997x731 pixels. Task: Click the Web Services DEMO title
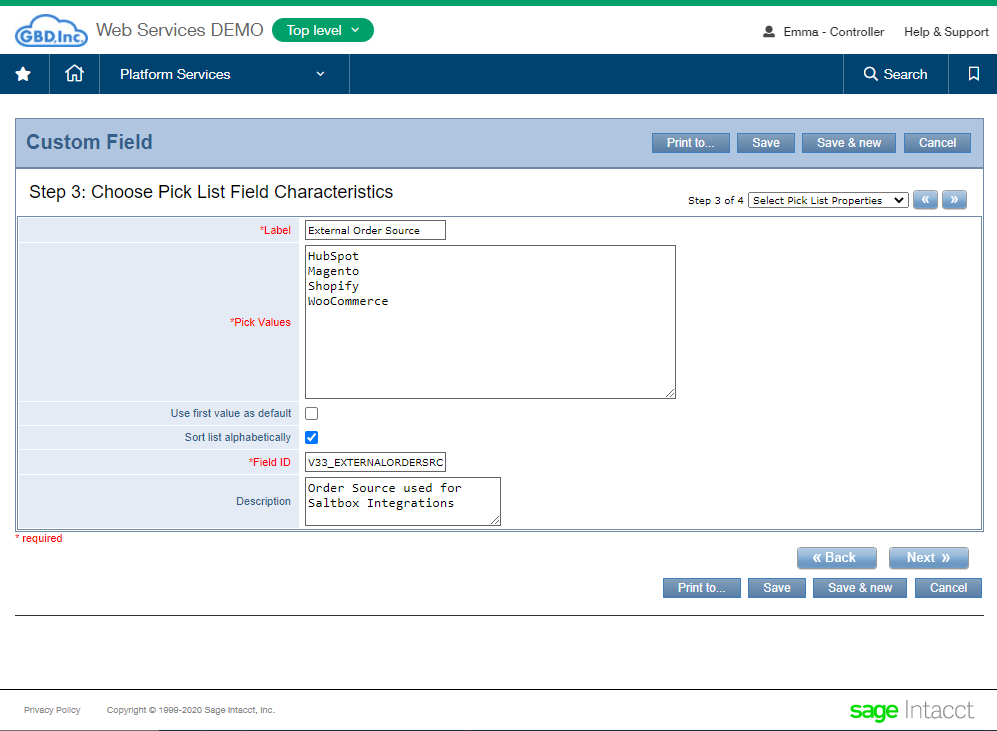[x=179, y=31]
